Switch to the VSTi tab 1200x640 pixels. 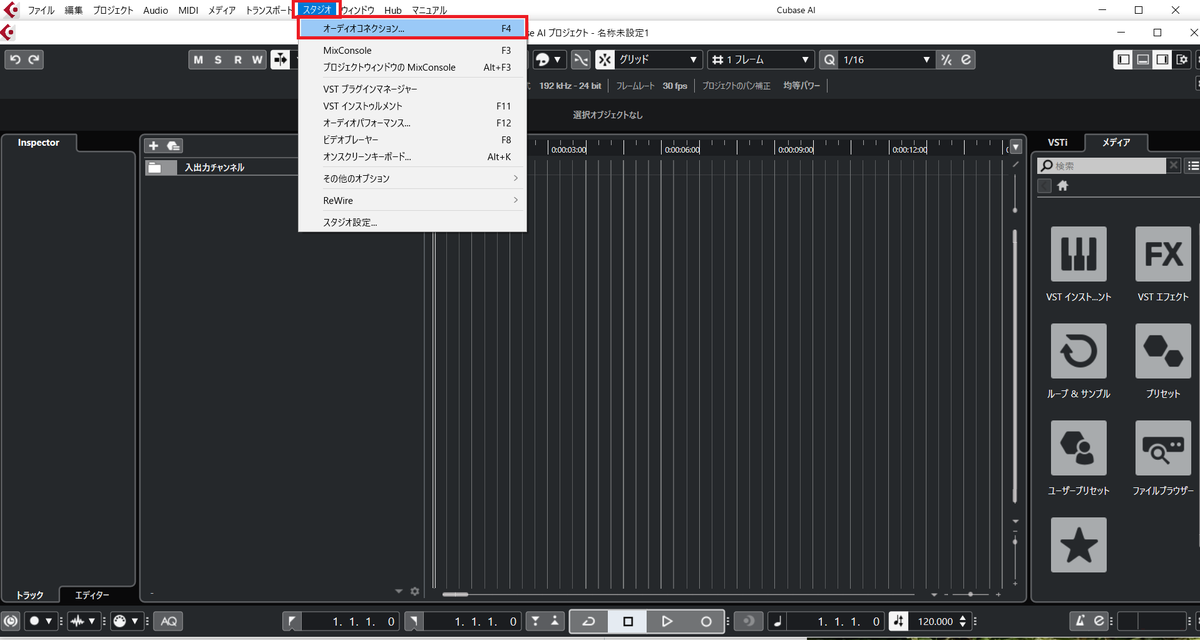coord(1057,142)
